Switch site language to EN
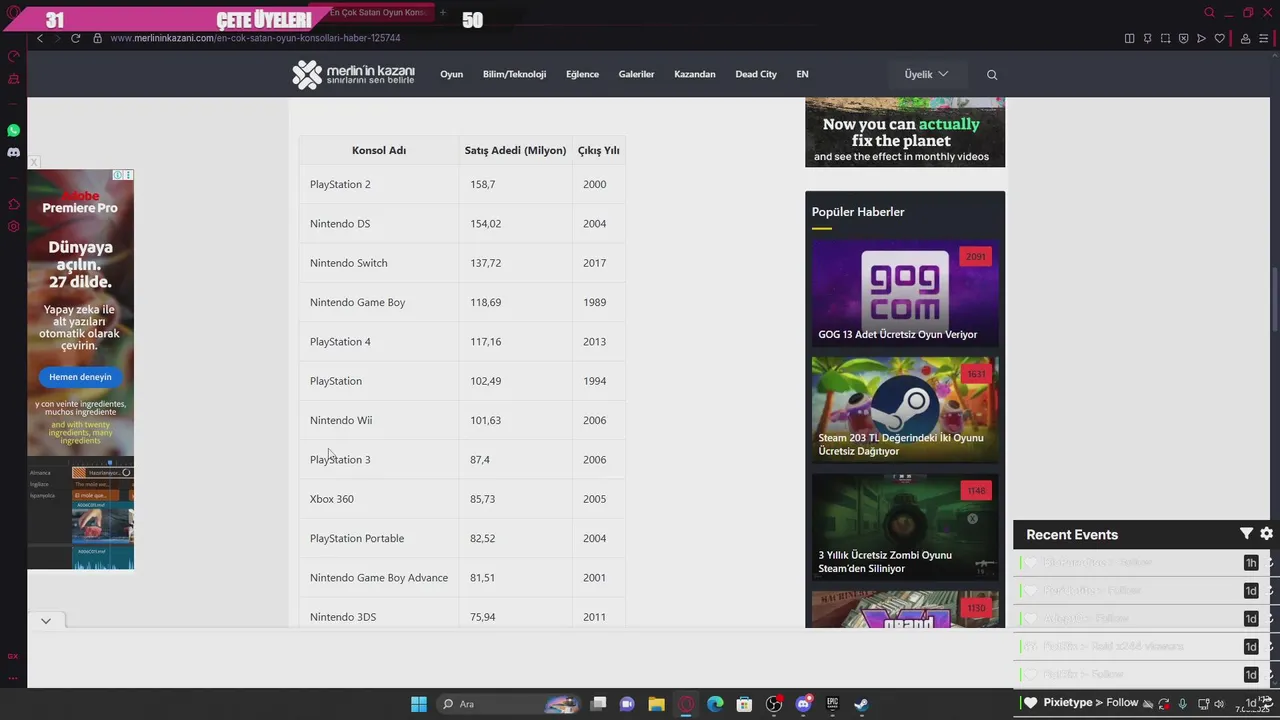 click(x=802, y=74)
